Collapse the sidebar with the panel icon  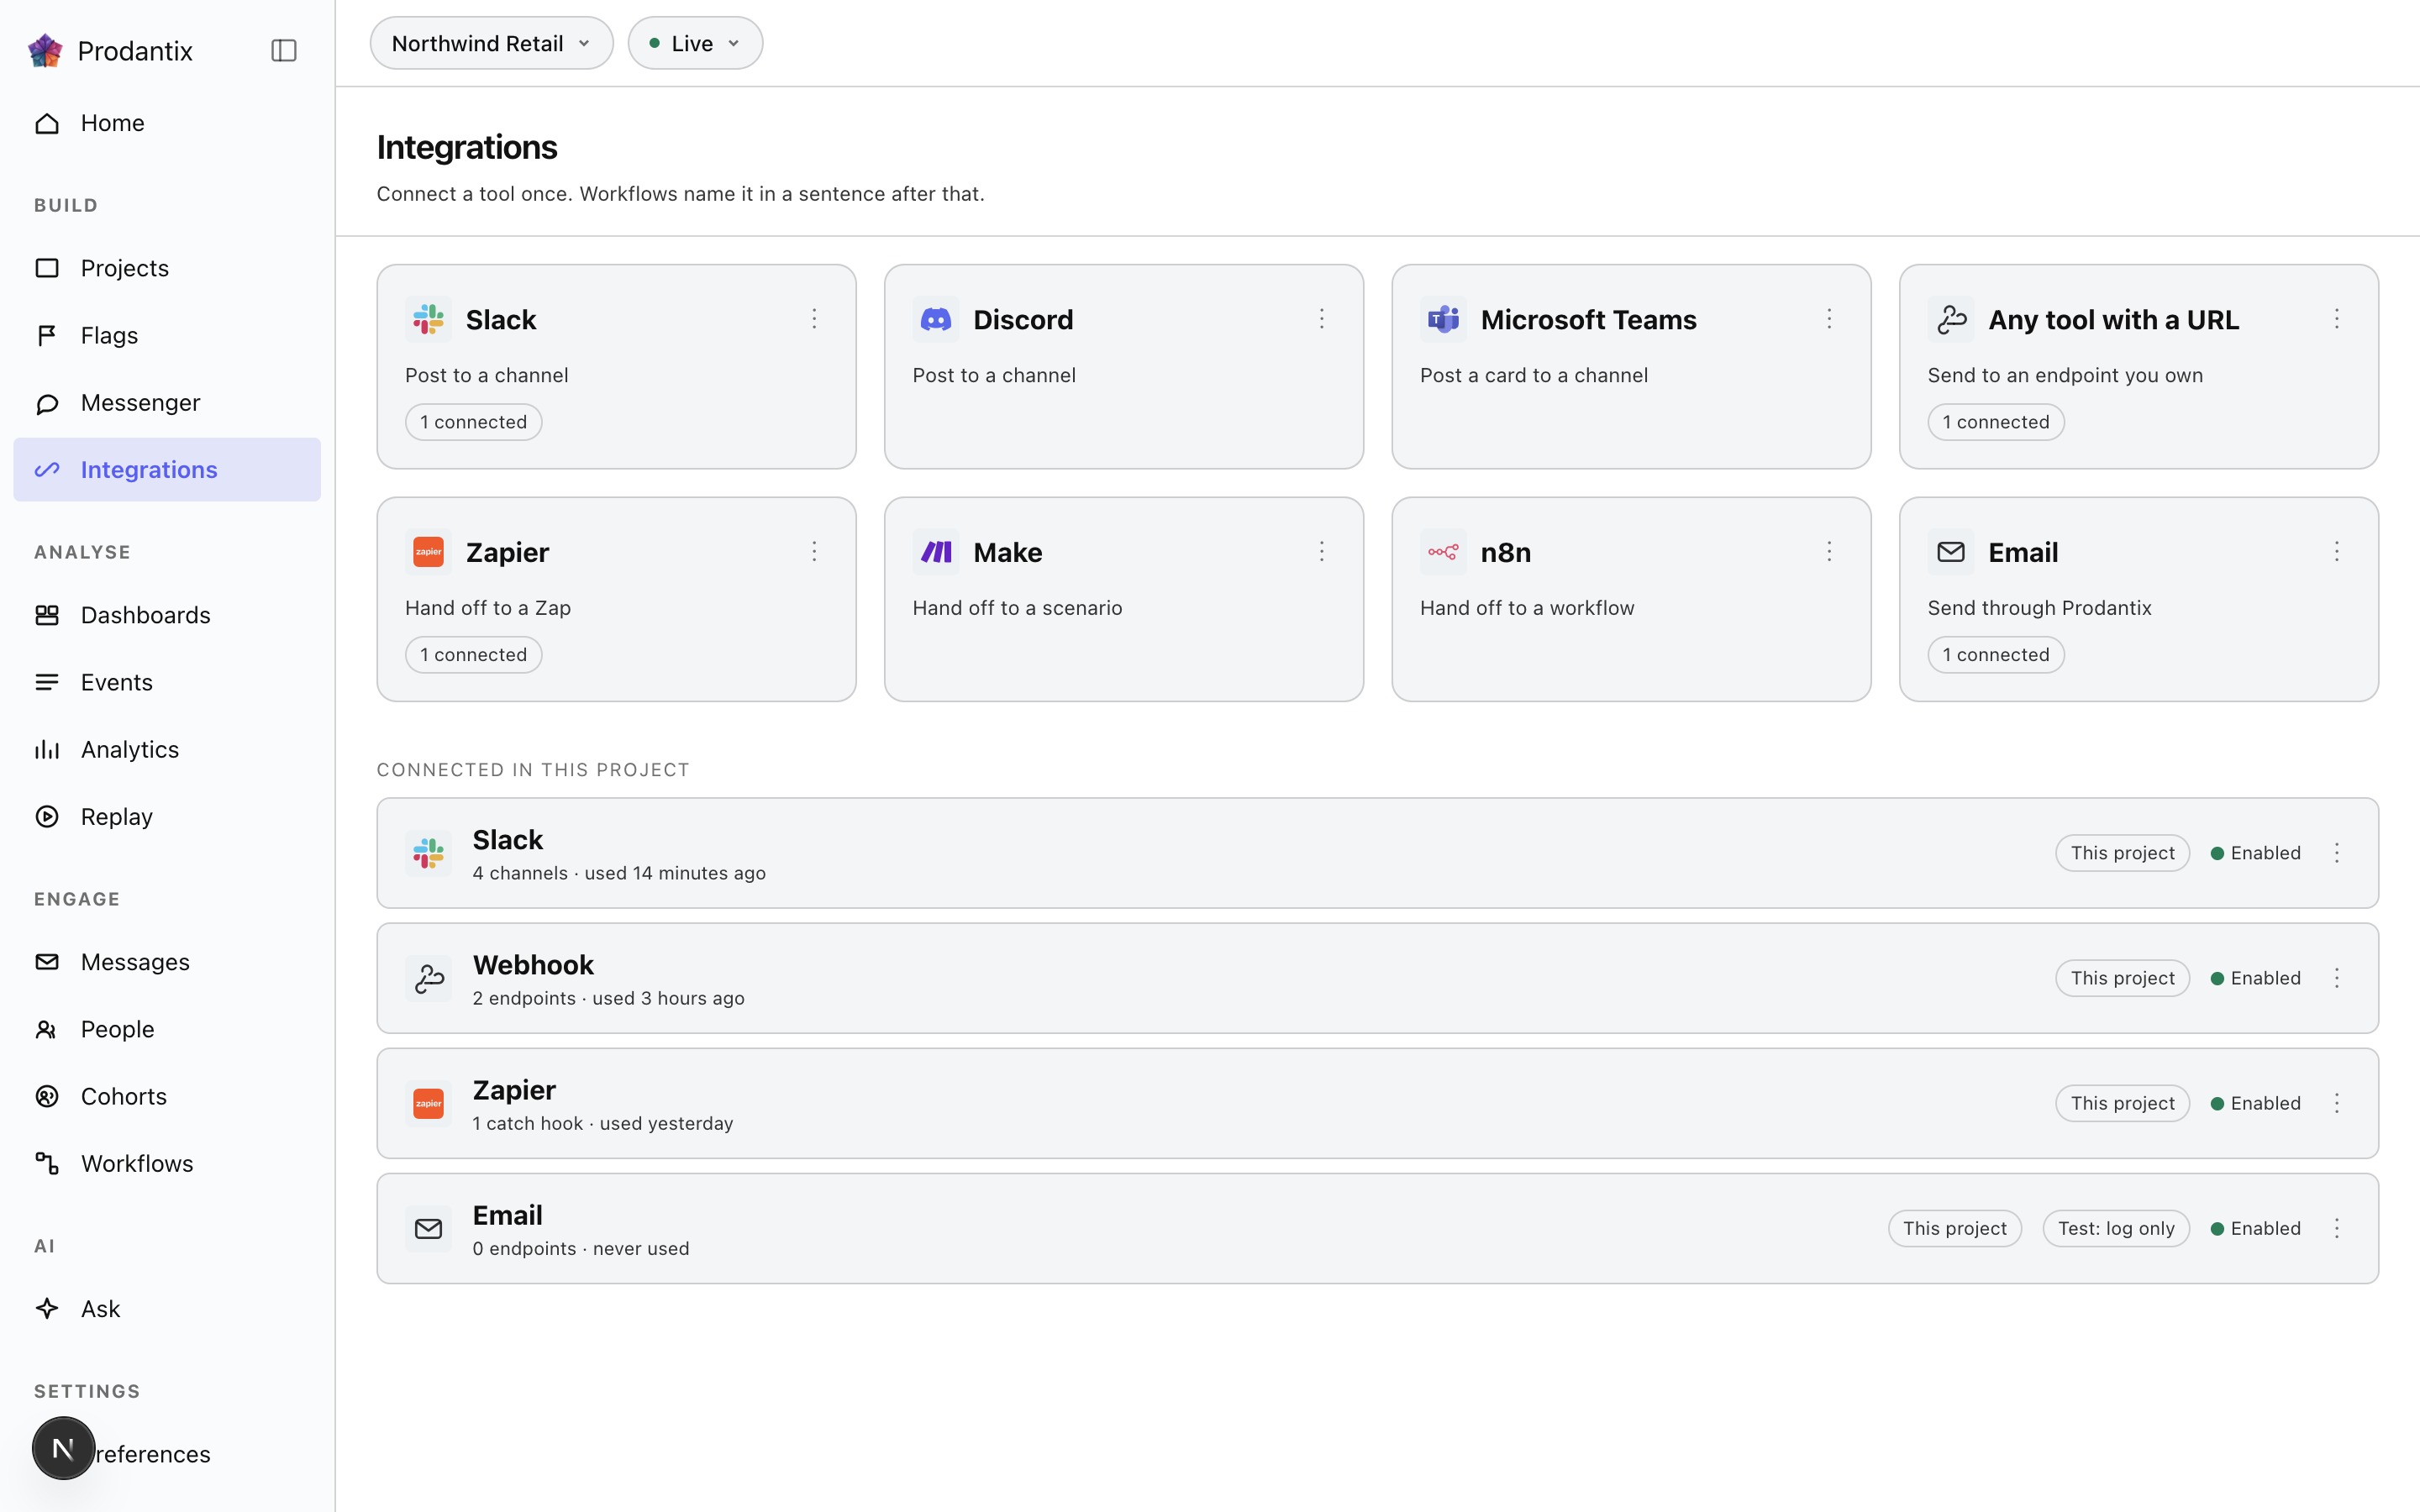point(284,50)
